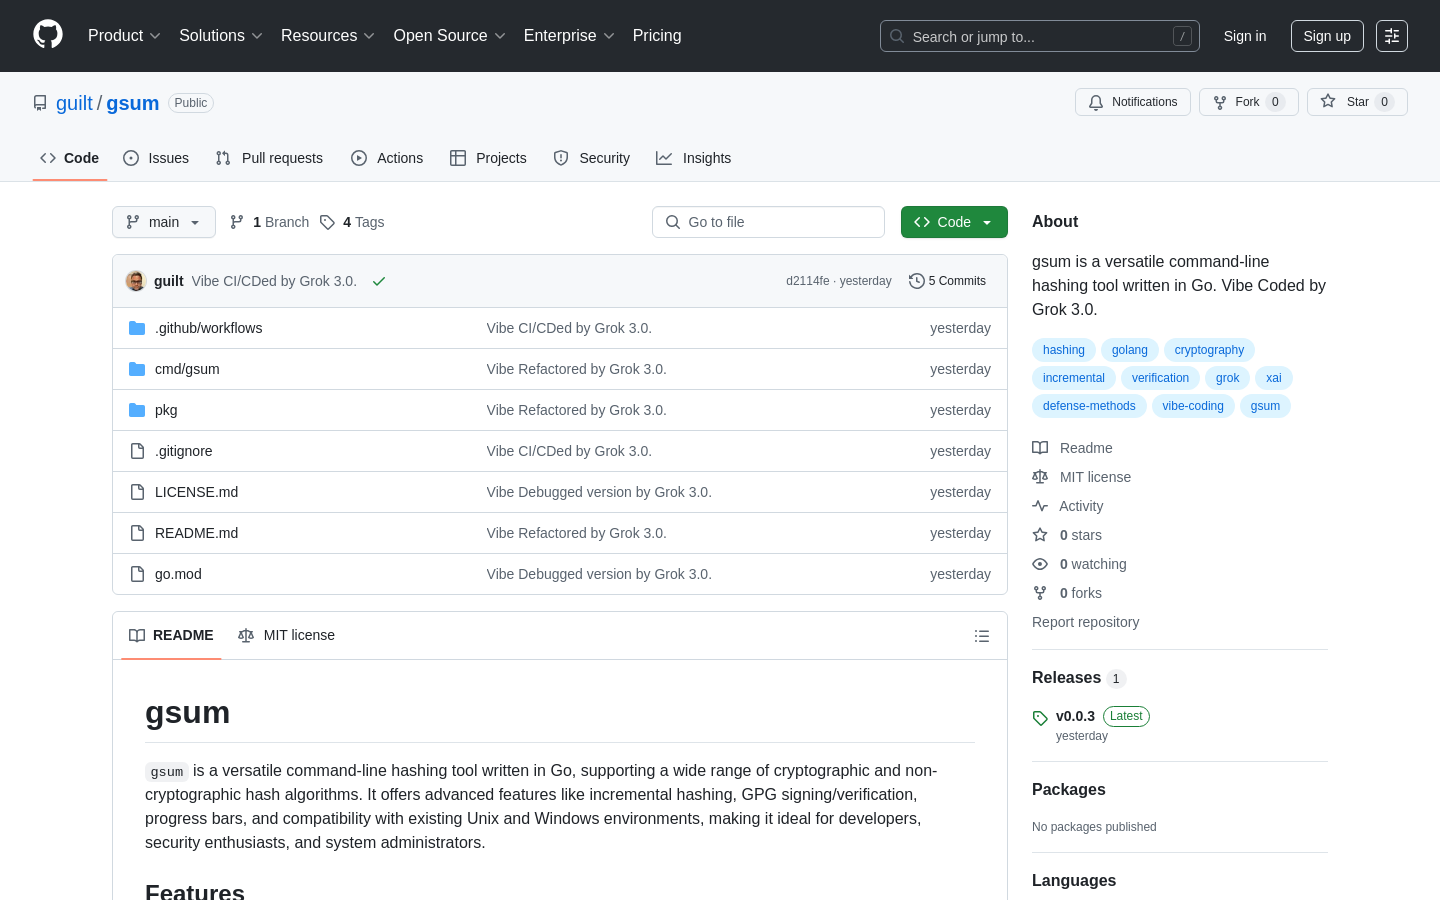
Task: Open the 5 Commits history
Action: click(x=947, y=281)
